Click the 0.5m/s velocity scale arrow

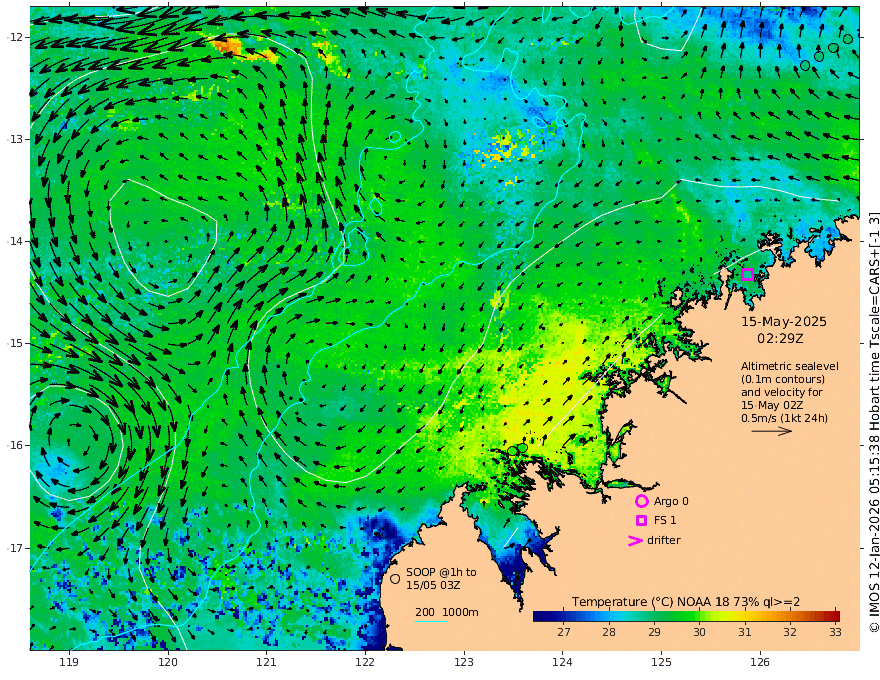click(x=772, y=431)
